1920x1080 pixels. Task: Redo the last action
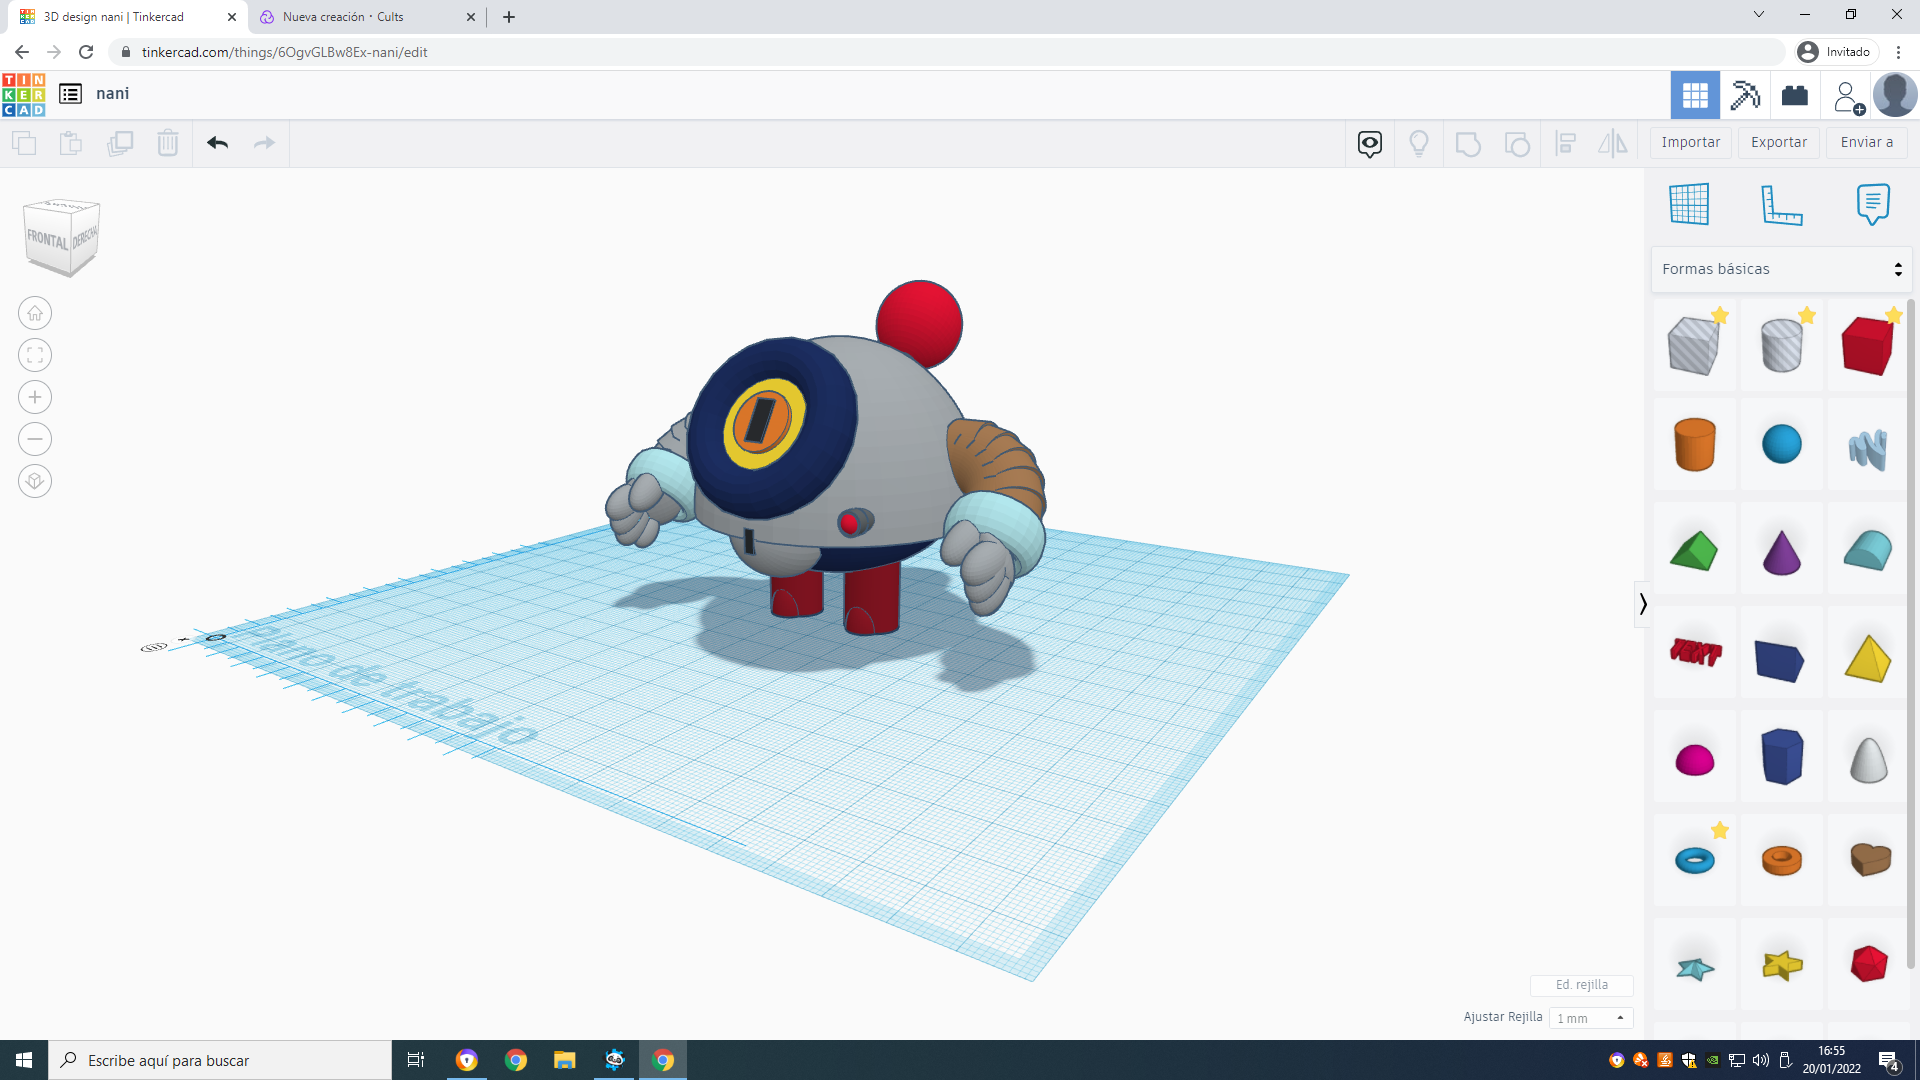263,143
